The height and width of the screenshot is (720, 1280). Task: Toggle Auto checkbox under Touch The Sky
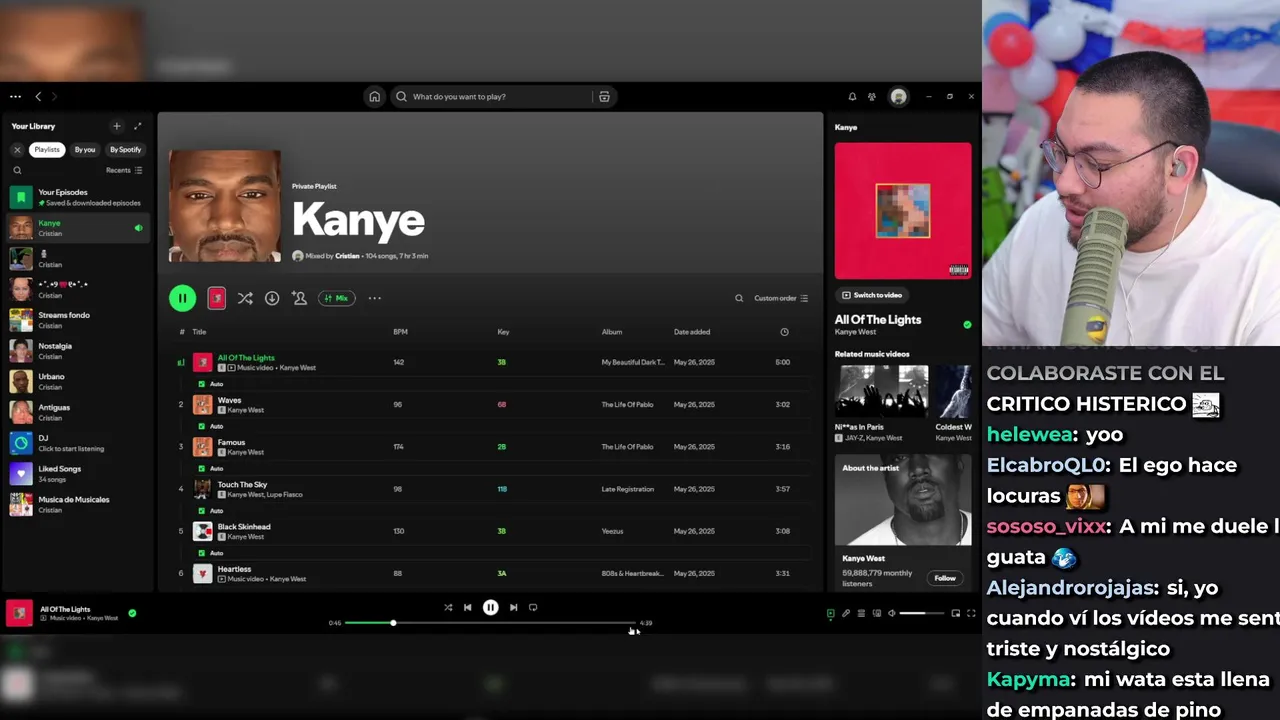pos(202,510)
